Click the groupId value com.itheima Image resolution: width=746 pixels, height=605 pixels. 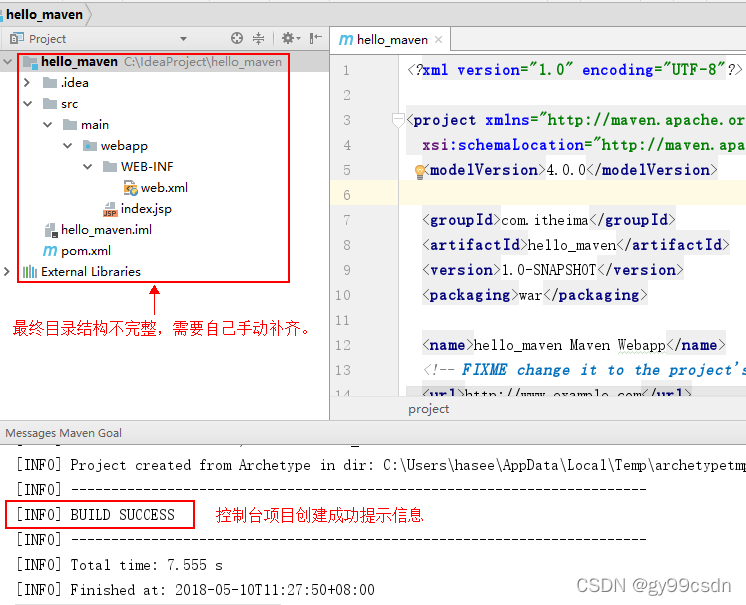point(544,220)
